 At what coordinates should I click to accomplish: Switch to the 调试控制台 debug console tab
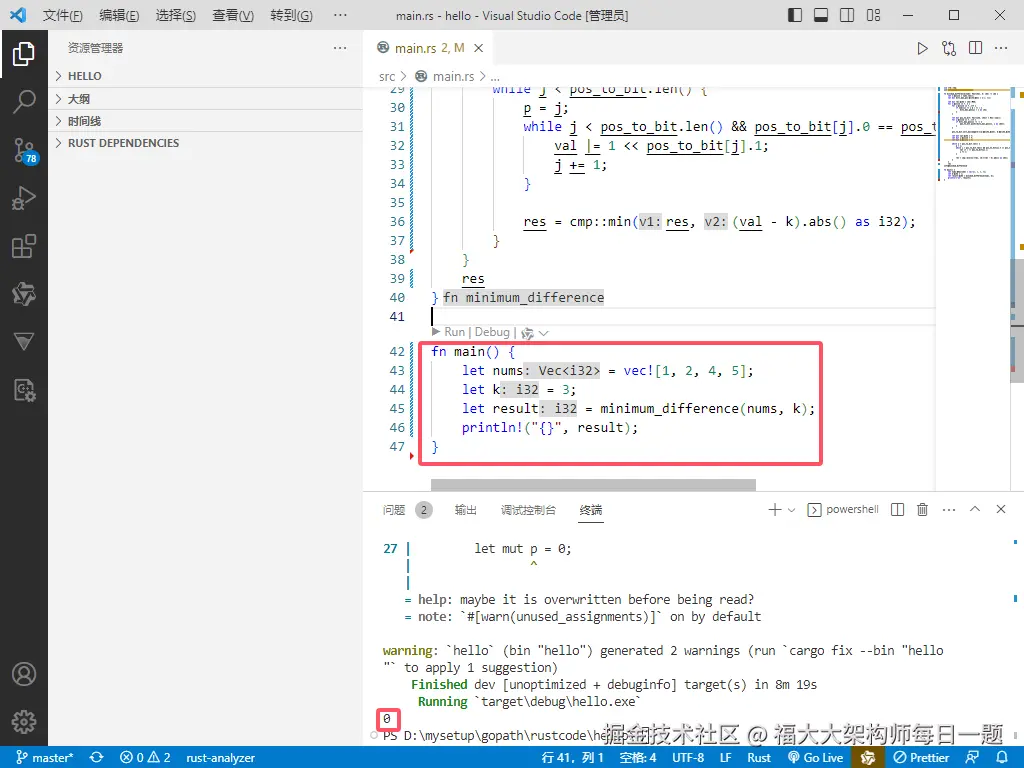(528, 510)
